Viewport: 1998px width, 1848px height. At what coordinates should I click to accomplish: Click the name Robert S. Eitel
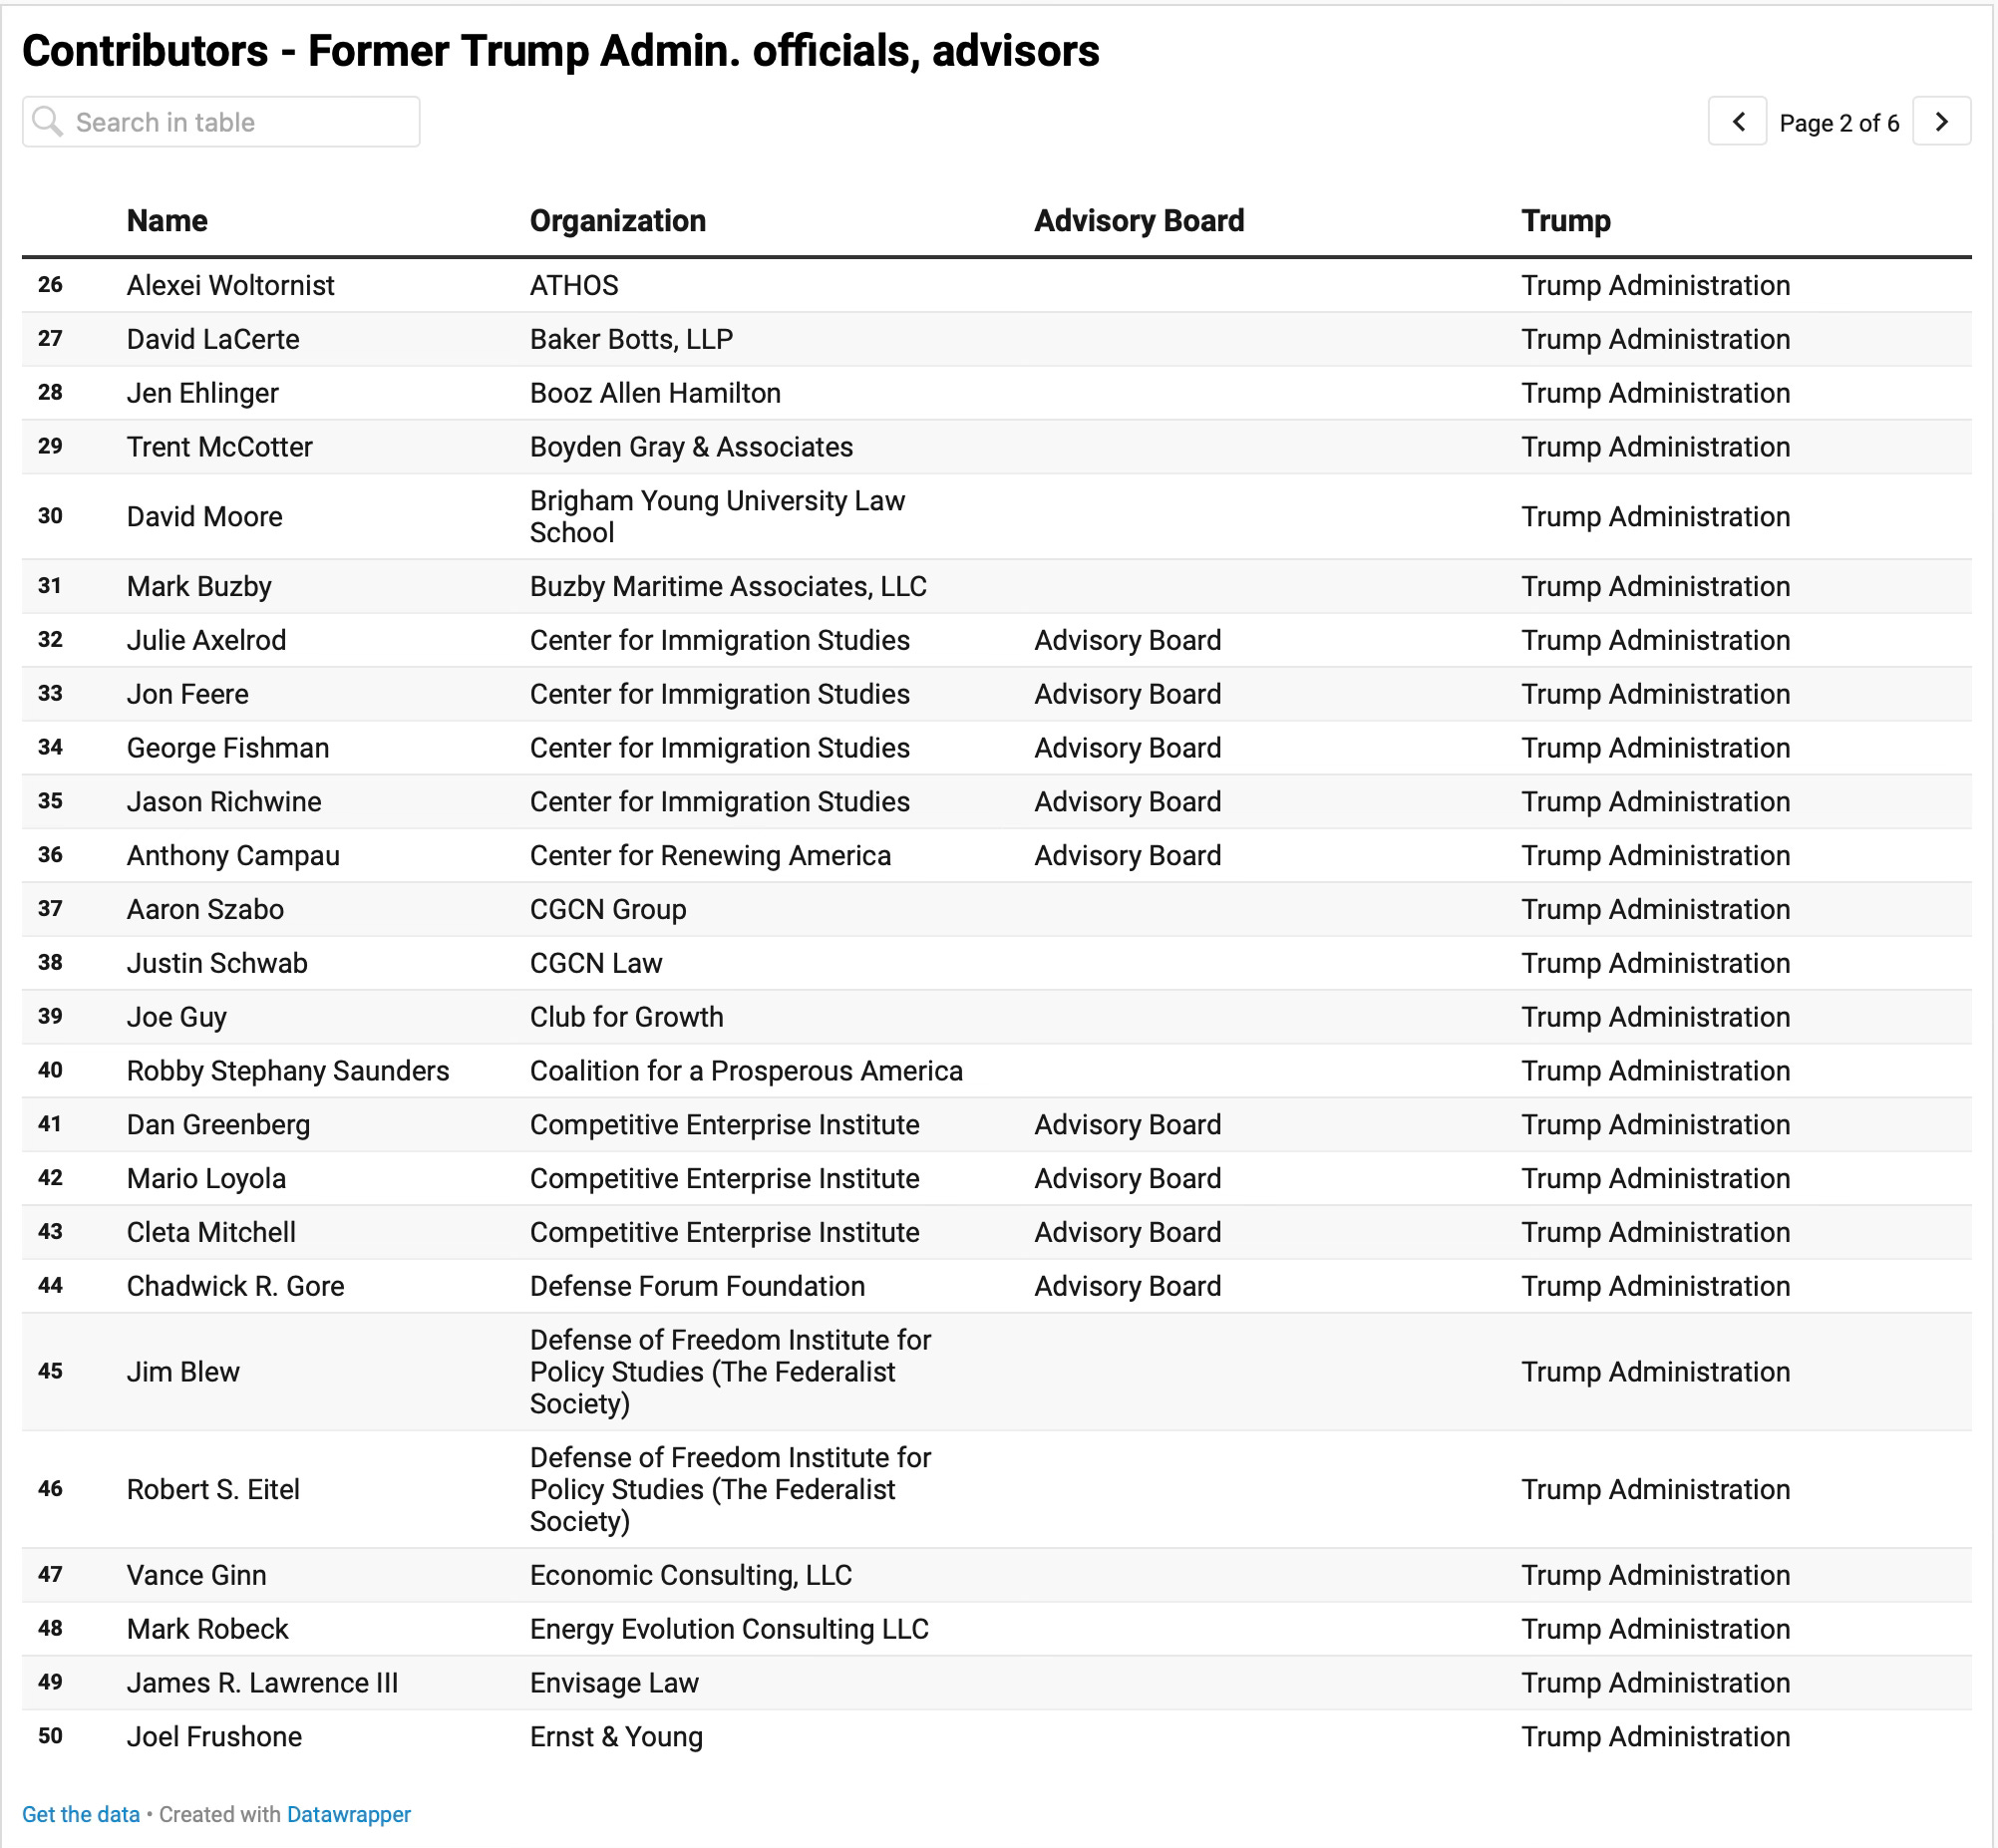click(x=213, y=1490)
